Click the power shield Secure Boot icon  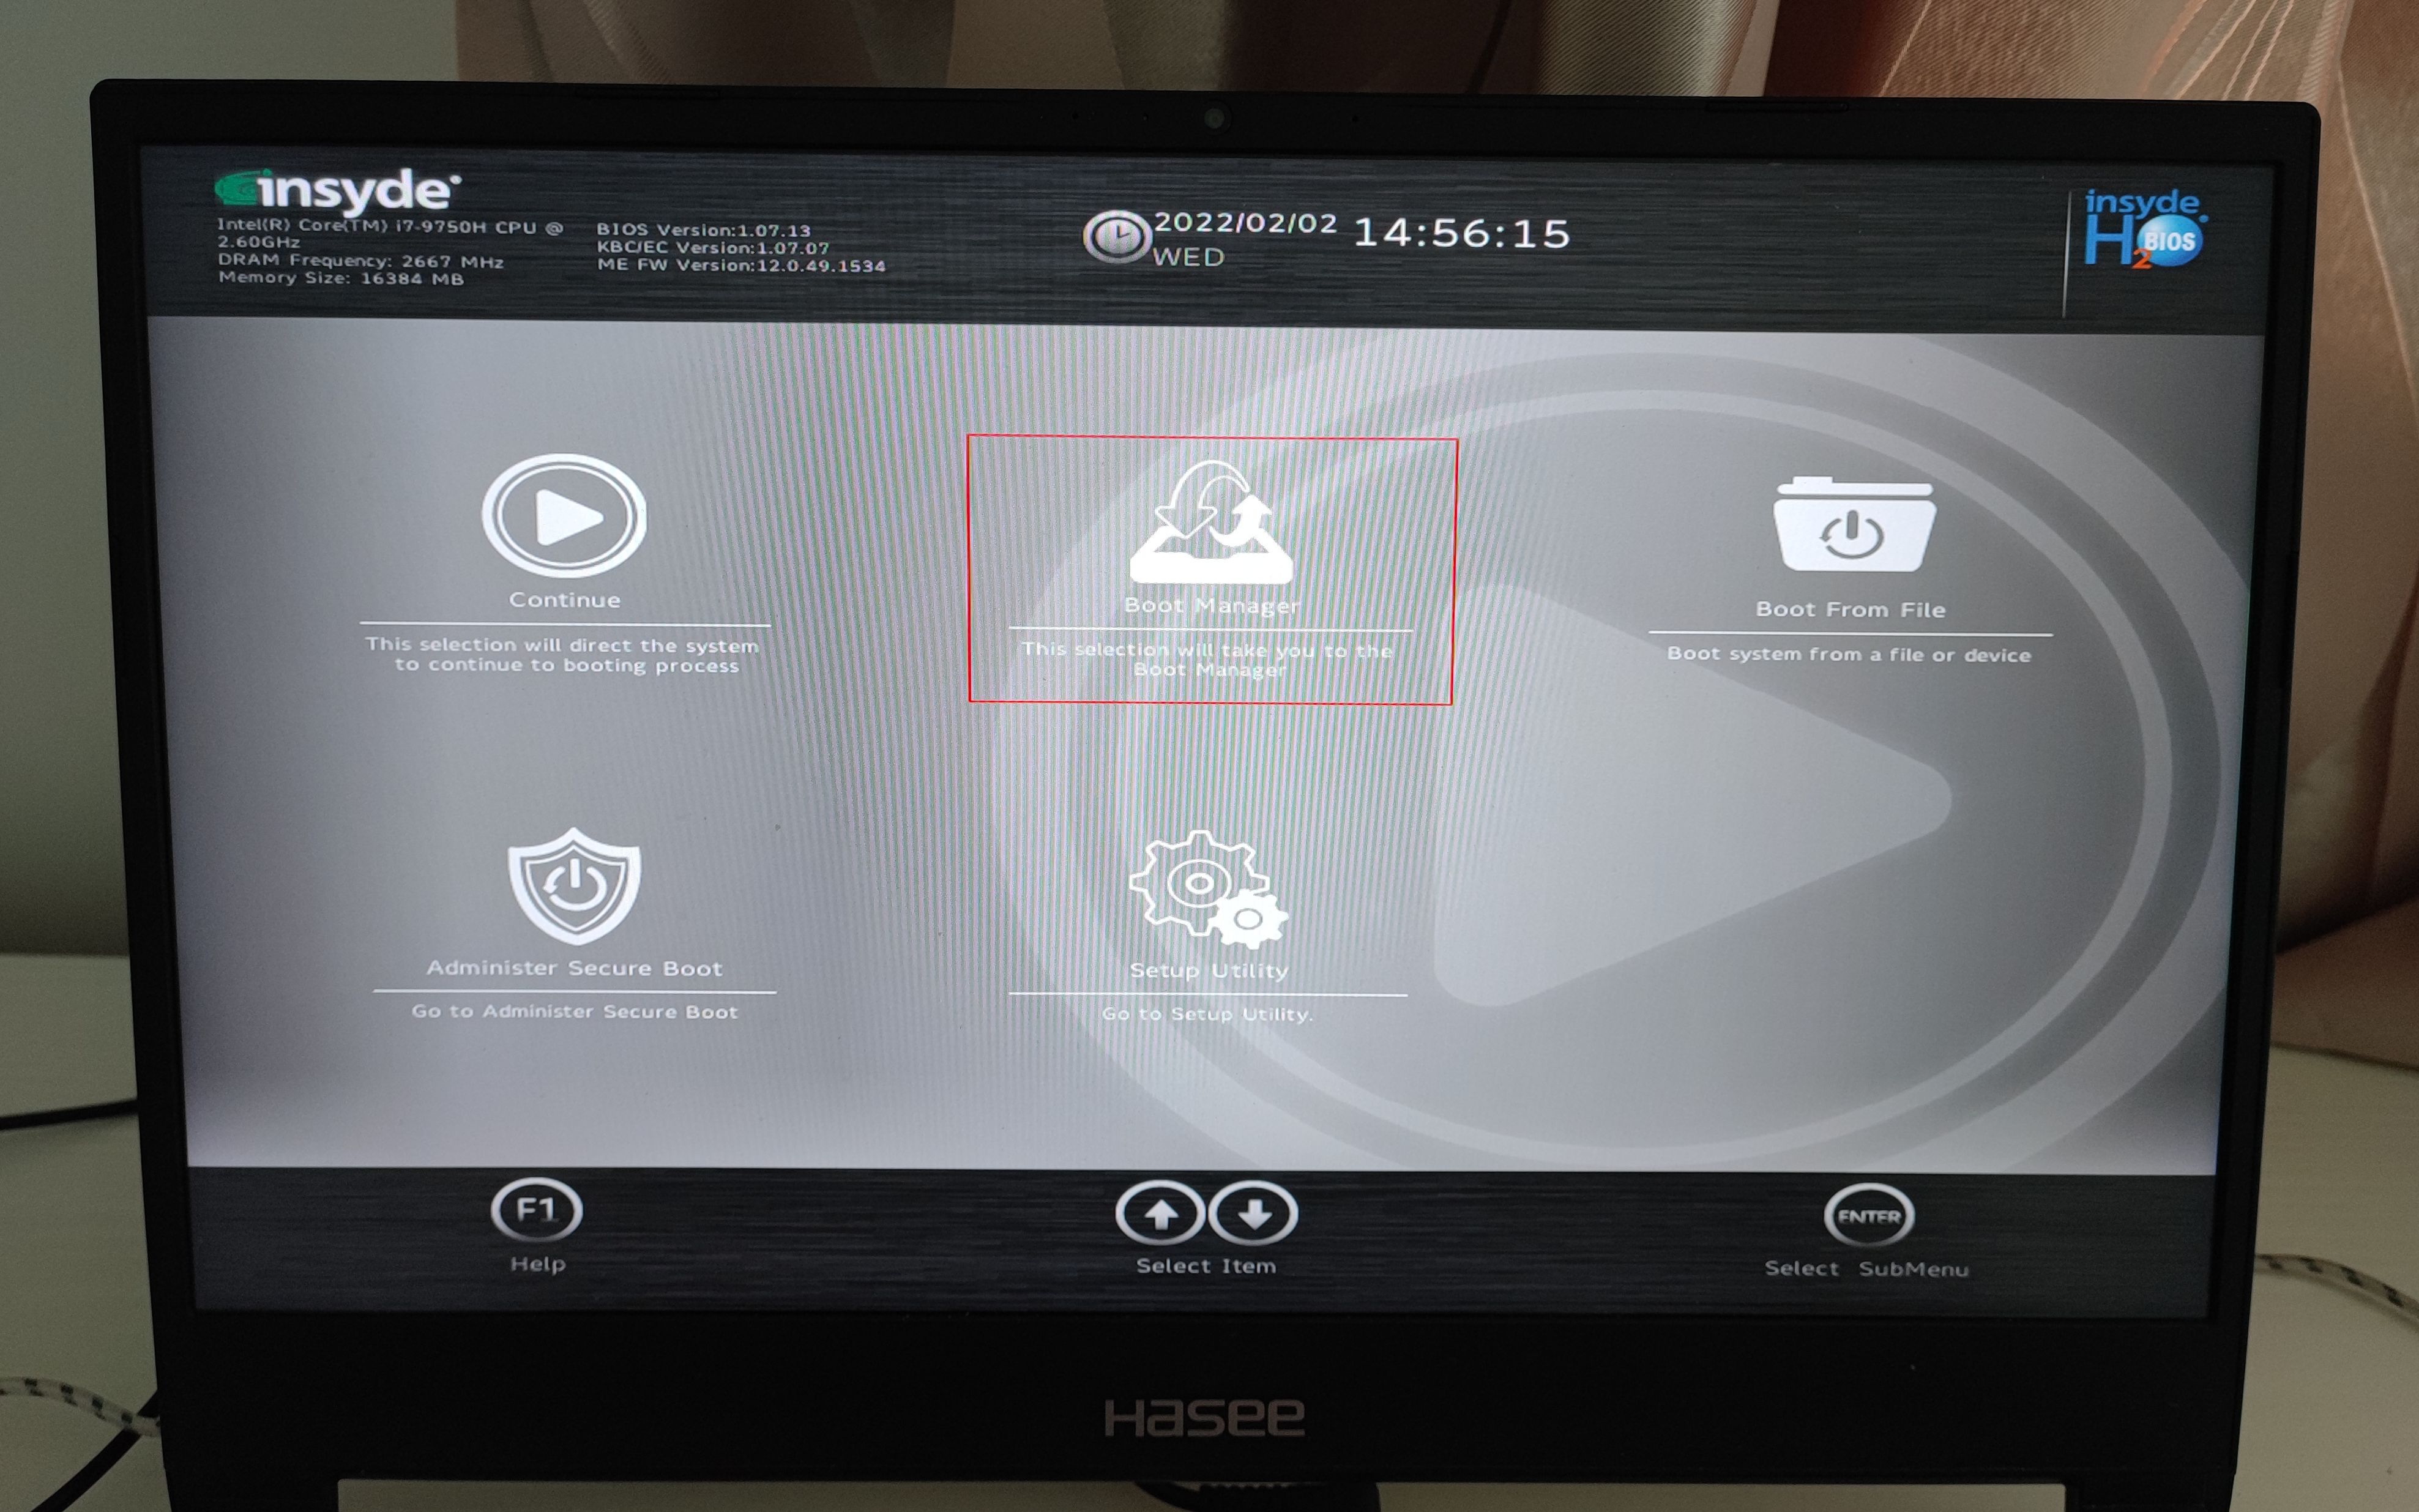[x=571, y=888]
